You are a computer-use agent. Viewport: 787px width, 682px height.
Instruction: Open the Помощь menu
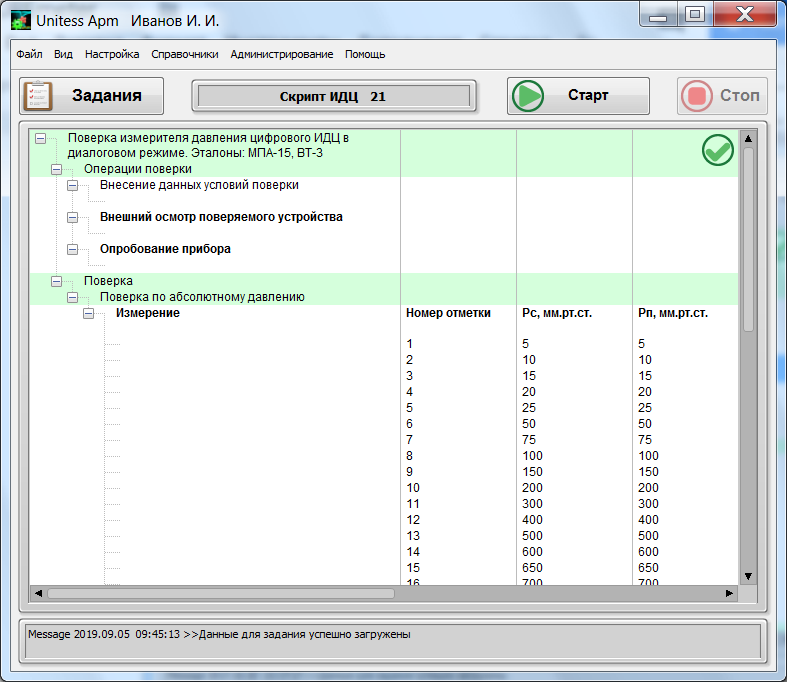[365, 54]
